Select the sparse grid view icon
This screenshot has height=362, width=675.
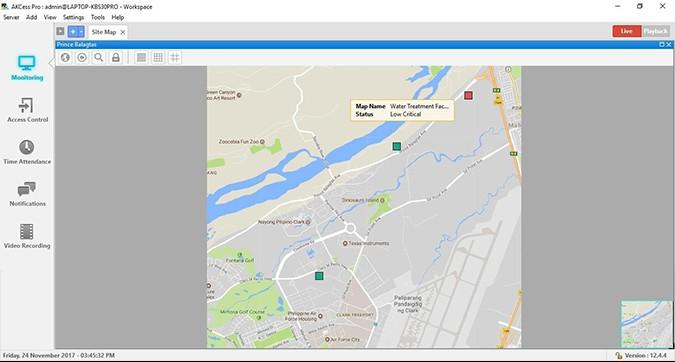click(x=175, y=57)
